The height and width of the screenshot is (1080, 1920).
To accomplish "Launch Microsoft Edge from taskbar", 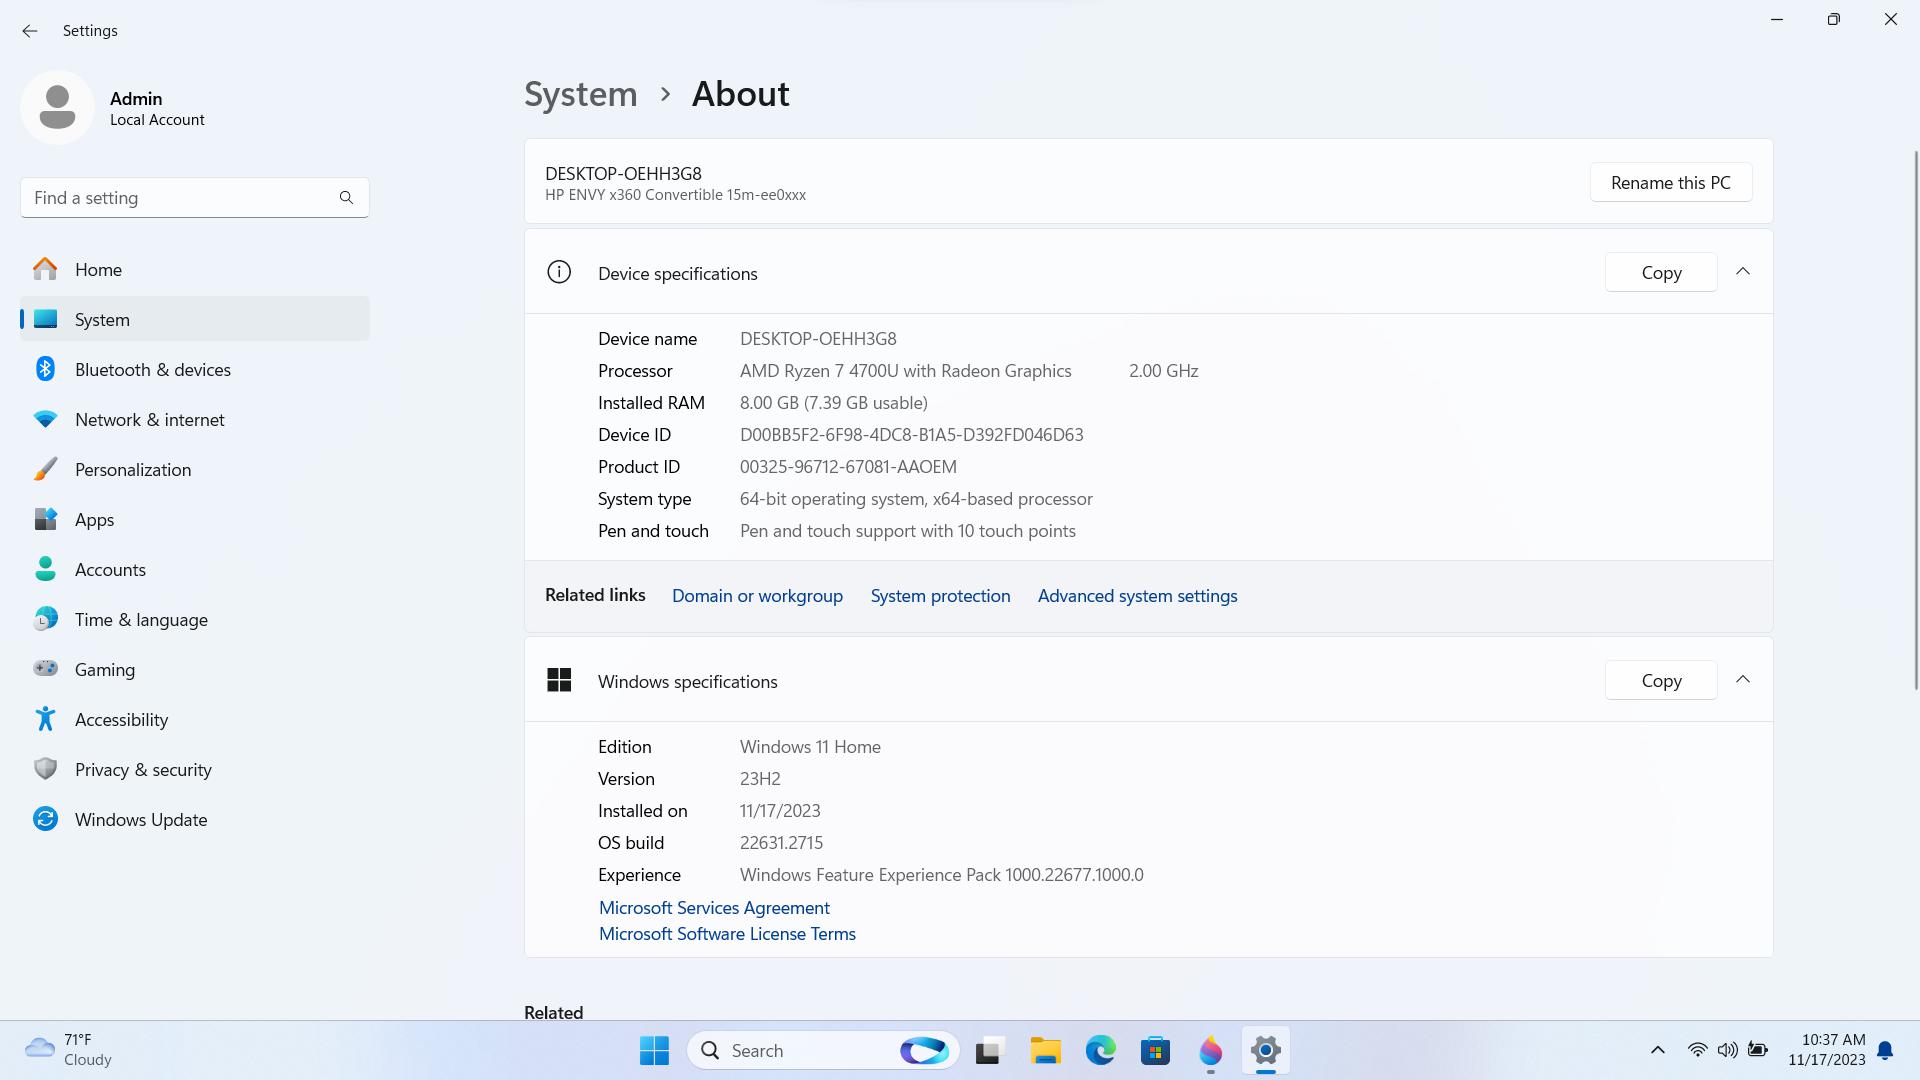I will point(1101,1050).
